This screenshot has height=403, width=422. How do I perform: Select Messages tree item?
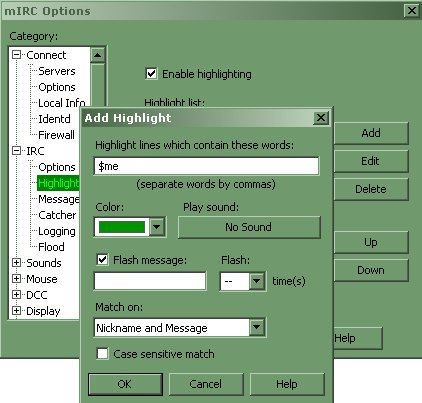pyautogui.click(x=59, y=199)
